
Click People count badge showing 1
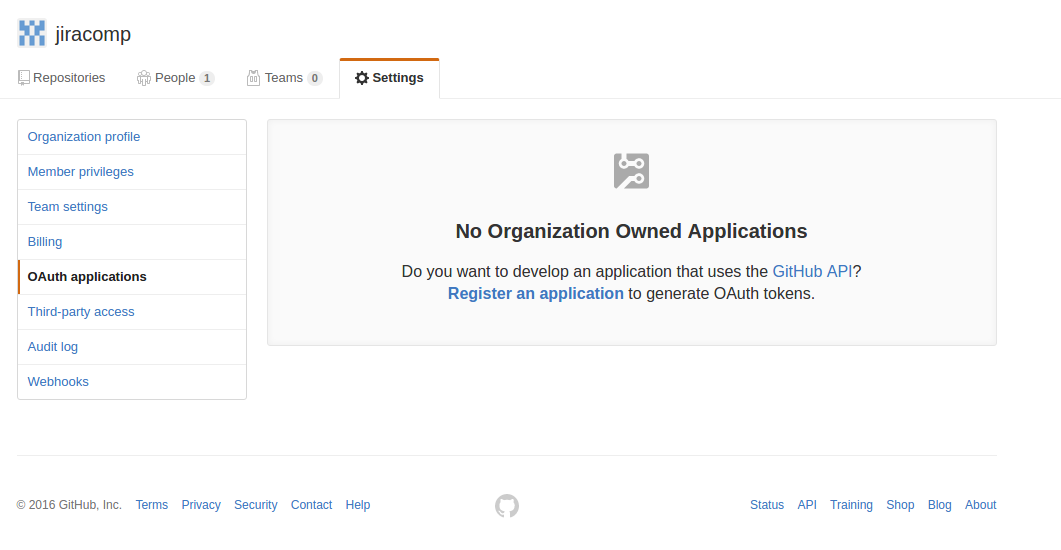click(207, 78)
